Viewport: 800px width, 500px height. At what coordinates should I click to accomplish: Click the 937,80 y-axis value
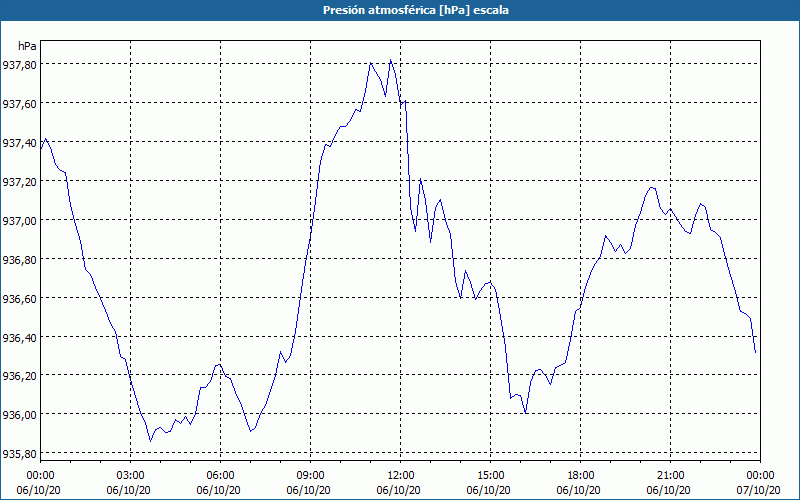pos(19,65)
